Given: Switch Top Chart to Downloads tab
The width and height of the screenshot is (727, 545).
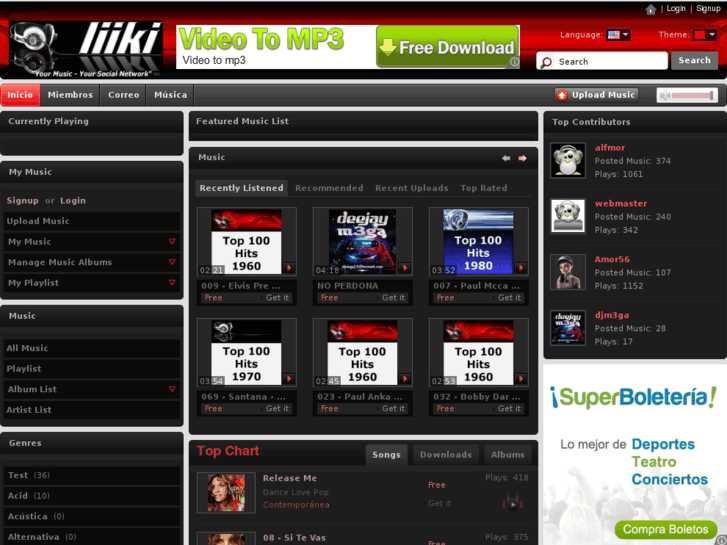Looking at the screenshot, I should point(446,455).
